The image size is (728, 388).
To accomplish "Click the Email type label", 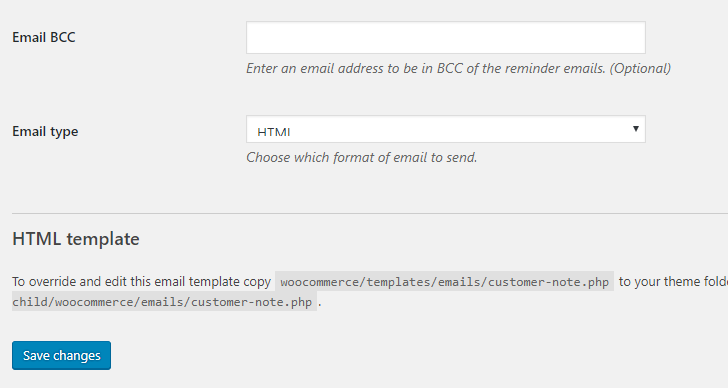I will pos(45,132).
